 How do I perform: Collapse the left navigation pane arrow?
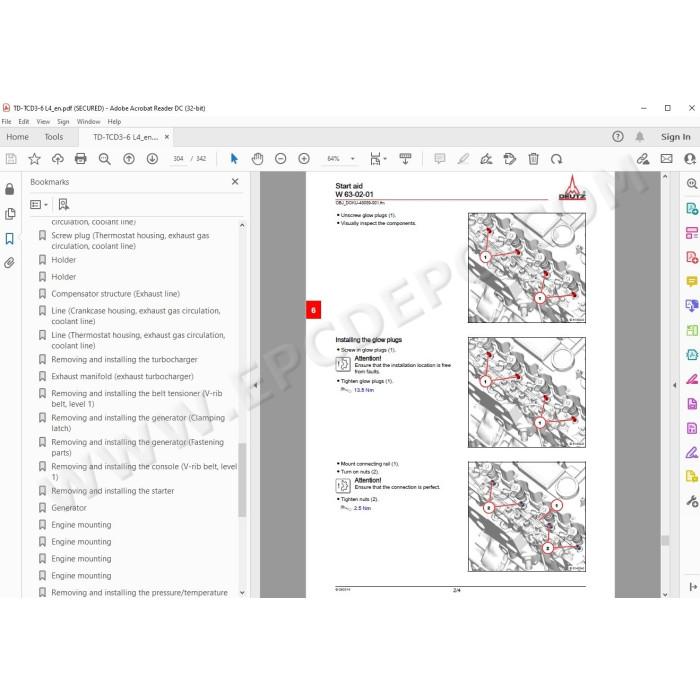click(x=255, y=385)
